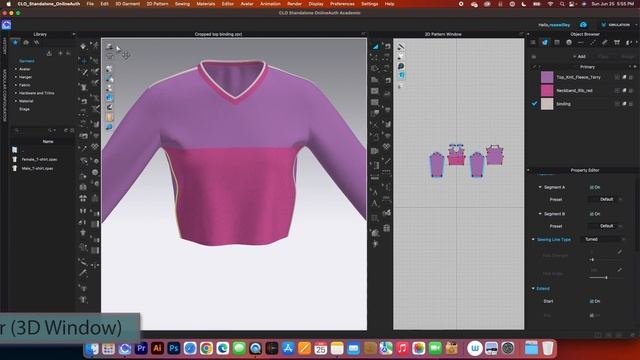Click the CLO cloud icon near username
Viewport: 640px width, 360px height.
[x=583, y=25]
